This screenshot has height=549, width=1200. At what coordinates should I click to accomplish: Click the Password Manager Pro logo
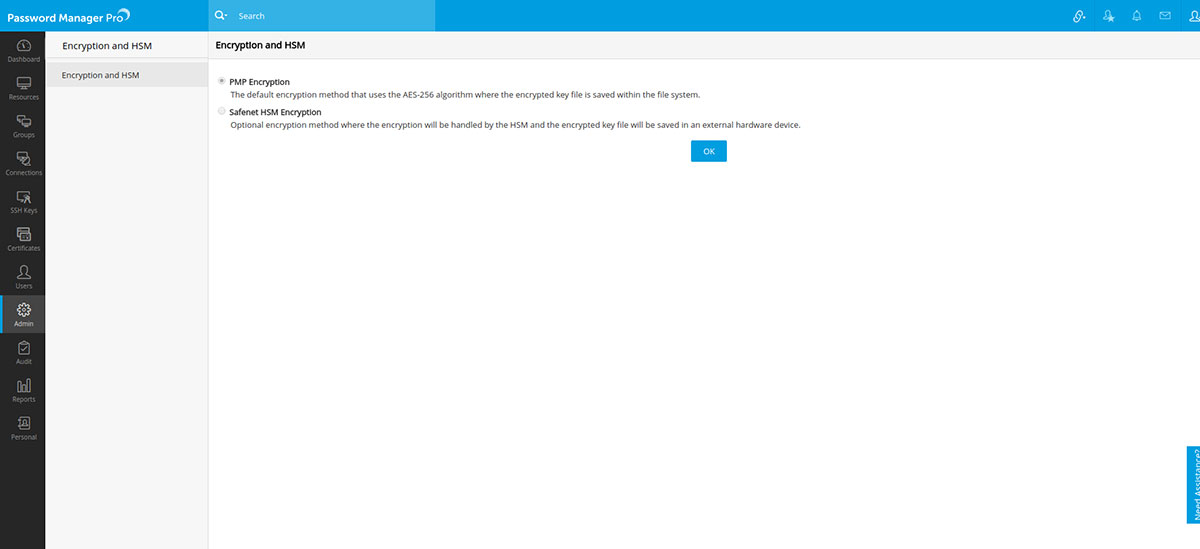69,16
